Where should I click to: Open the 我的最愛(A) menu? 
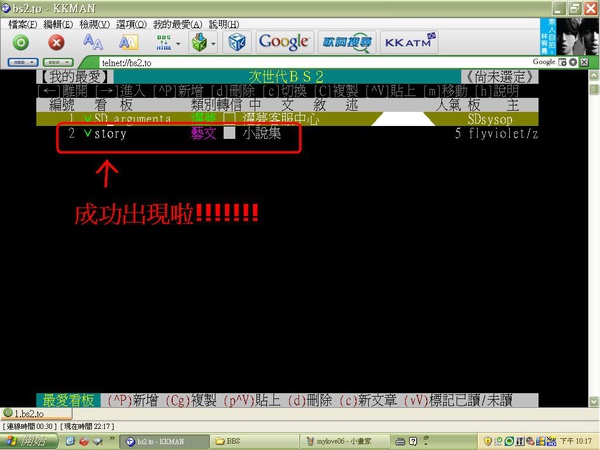tap(178, 24)
